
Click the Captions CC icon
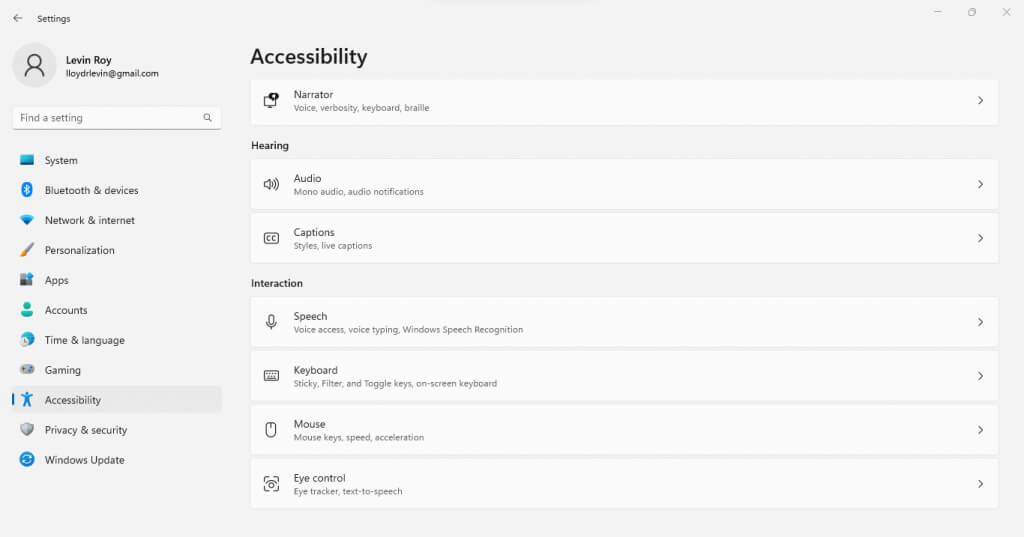click(271, 238)
